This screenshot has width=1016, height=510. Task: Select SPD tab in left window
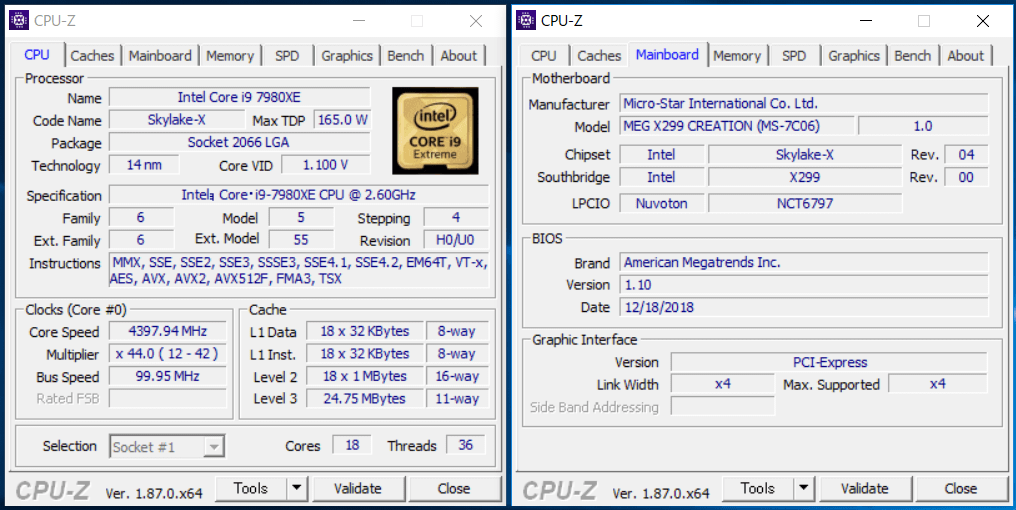tap(287, 56)
